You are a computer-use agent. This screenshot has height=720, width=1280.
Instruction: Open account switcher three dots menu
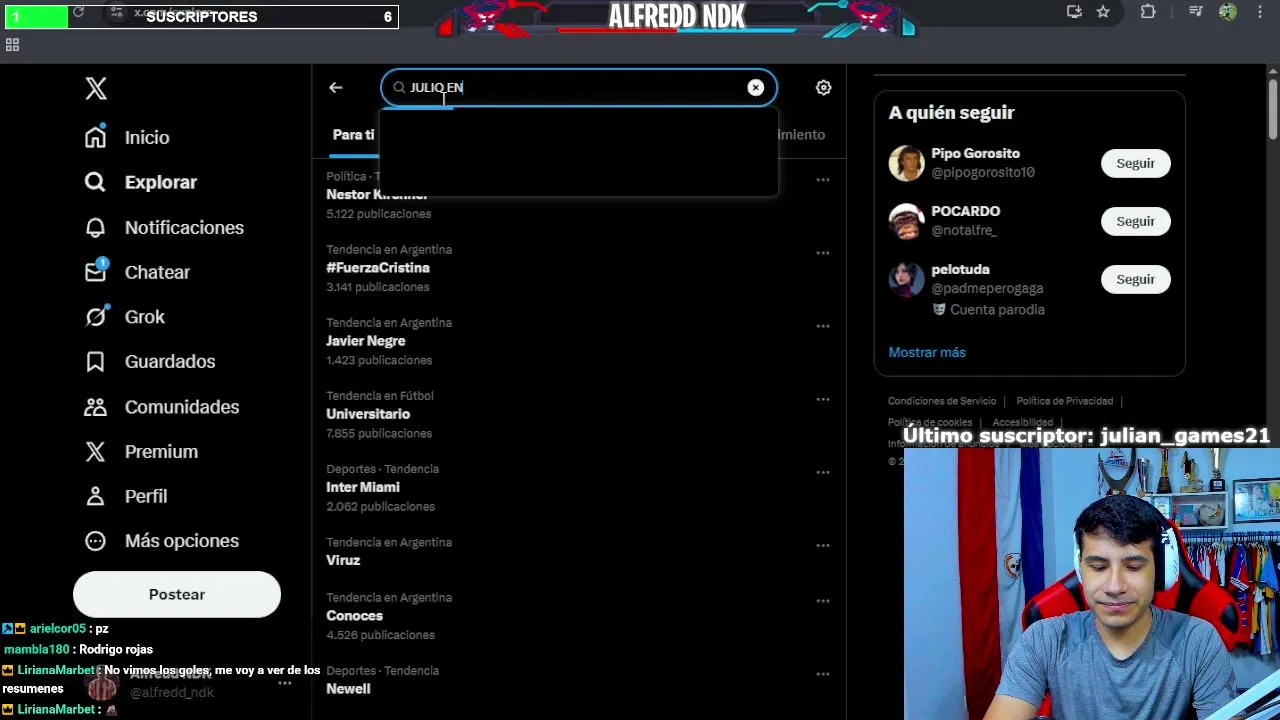pos(285,684)
